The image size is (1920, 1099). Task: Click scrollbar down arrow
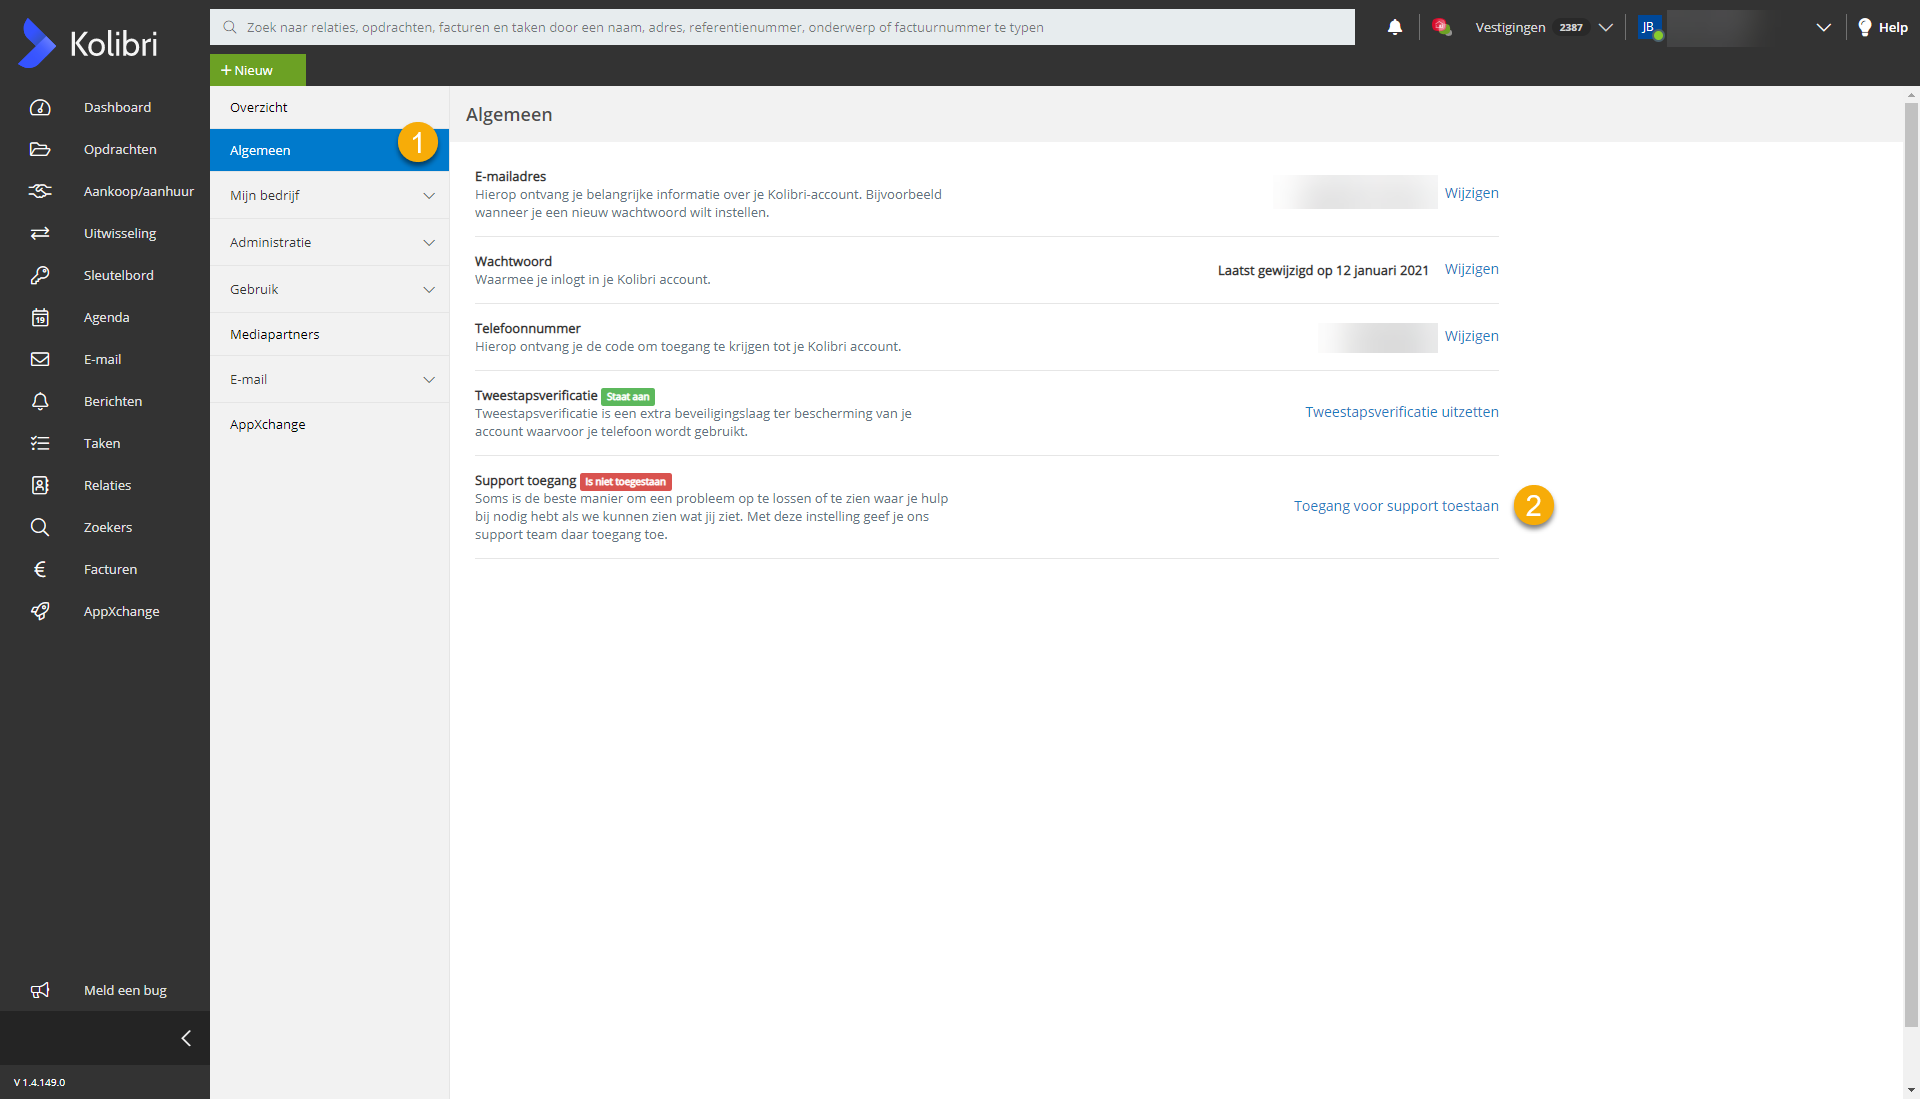coord(1911,1090)
